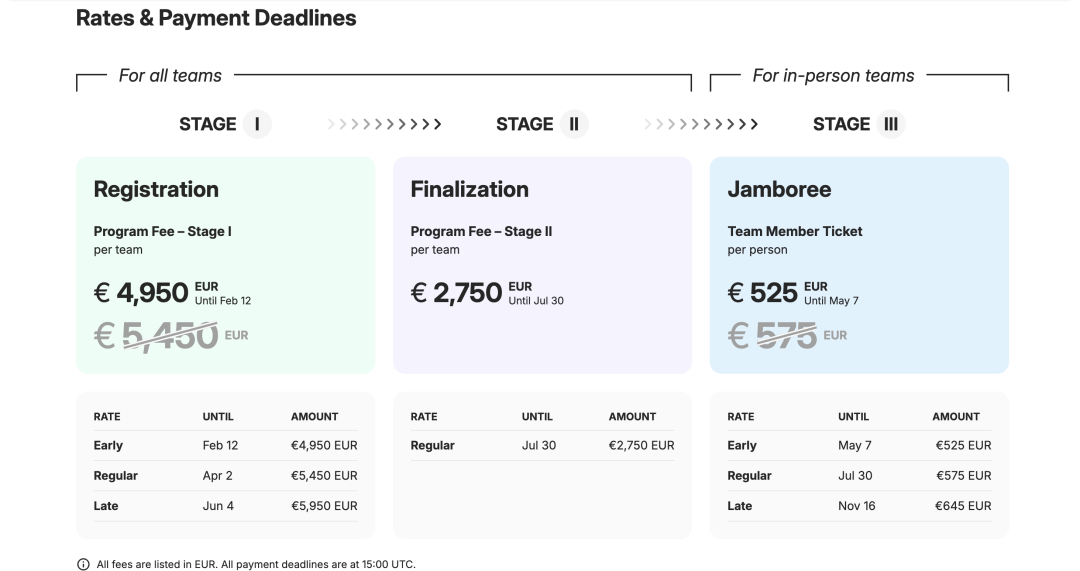Click the crossed-out €5,450 price
1080x571 pixels.
tap(156, 335)
